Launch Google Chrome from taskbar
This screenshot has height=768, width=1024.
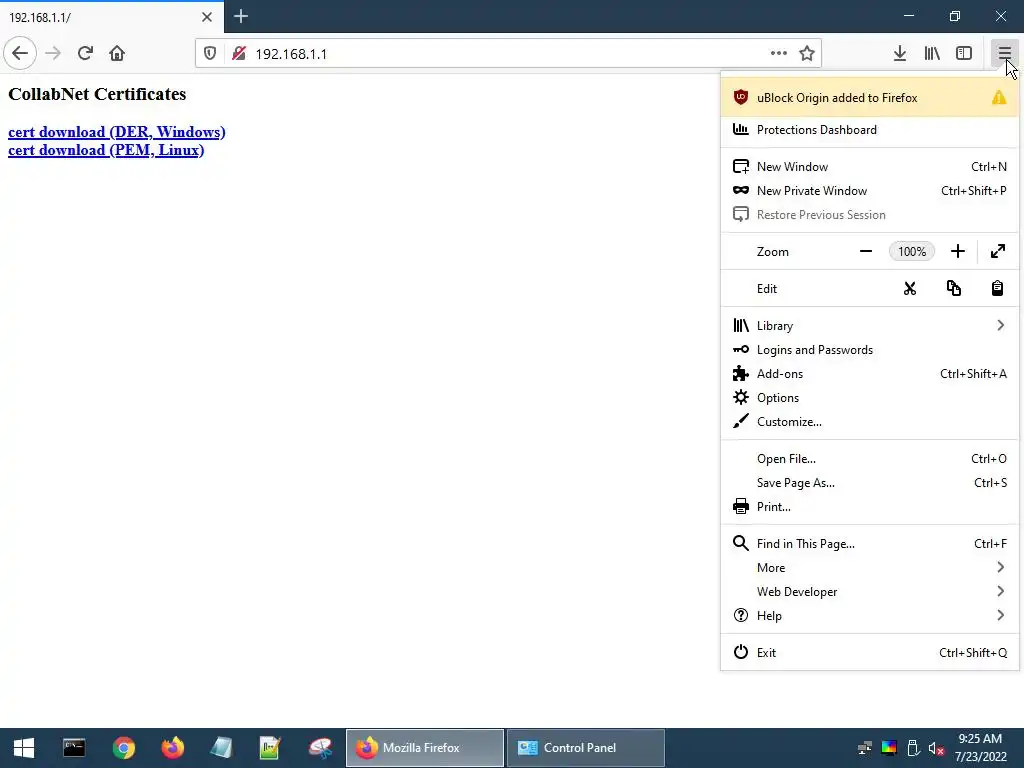tap(123, 748)
